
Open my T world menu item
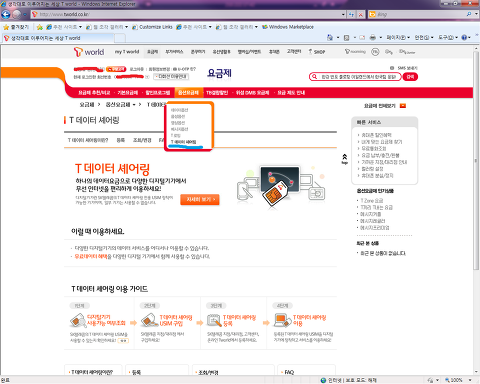click(127, 52)
